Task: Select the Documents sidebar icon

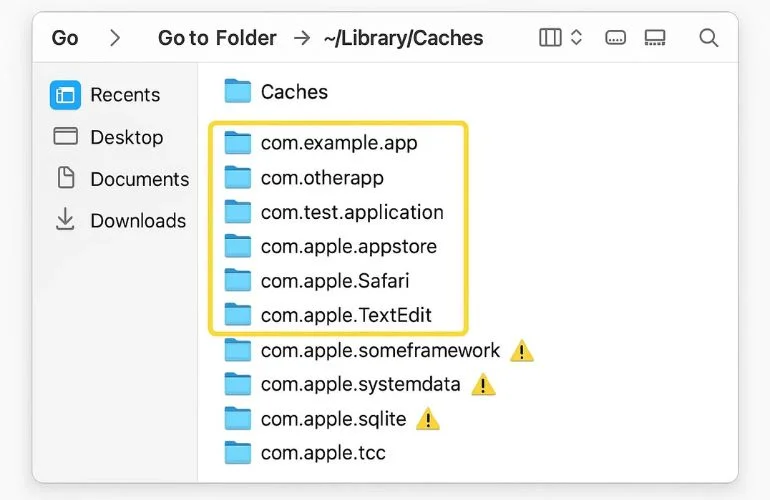Action: (66, 179)
